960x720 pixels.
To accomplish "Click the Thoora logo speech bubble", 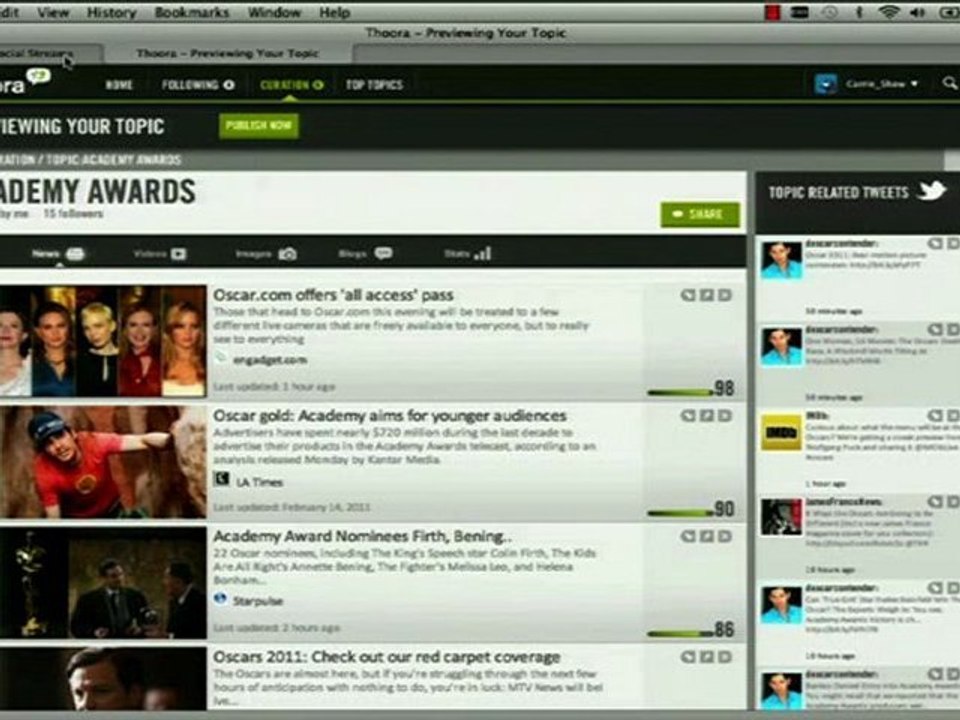I will point(39,77).
